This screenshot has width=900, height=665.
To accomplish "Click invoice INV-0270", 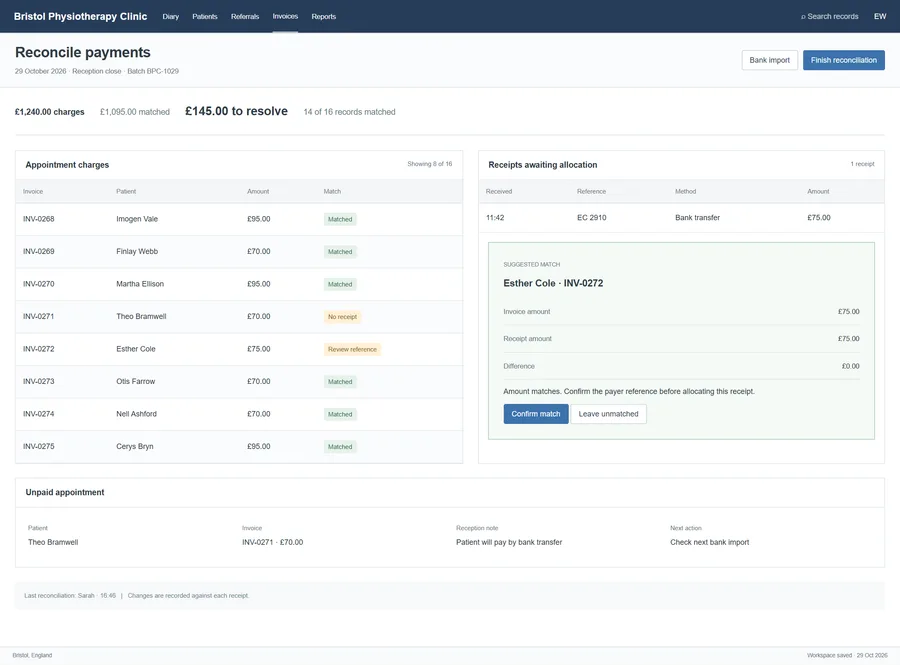I will pyautogui.click(x=38, y=284).
